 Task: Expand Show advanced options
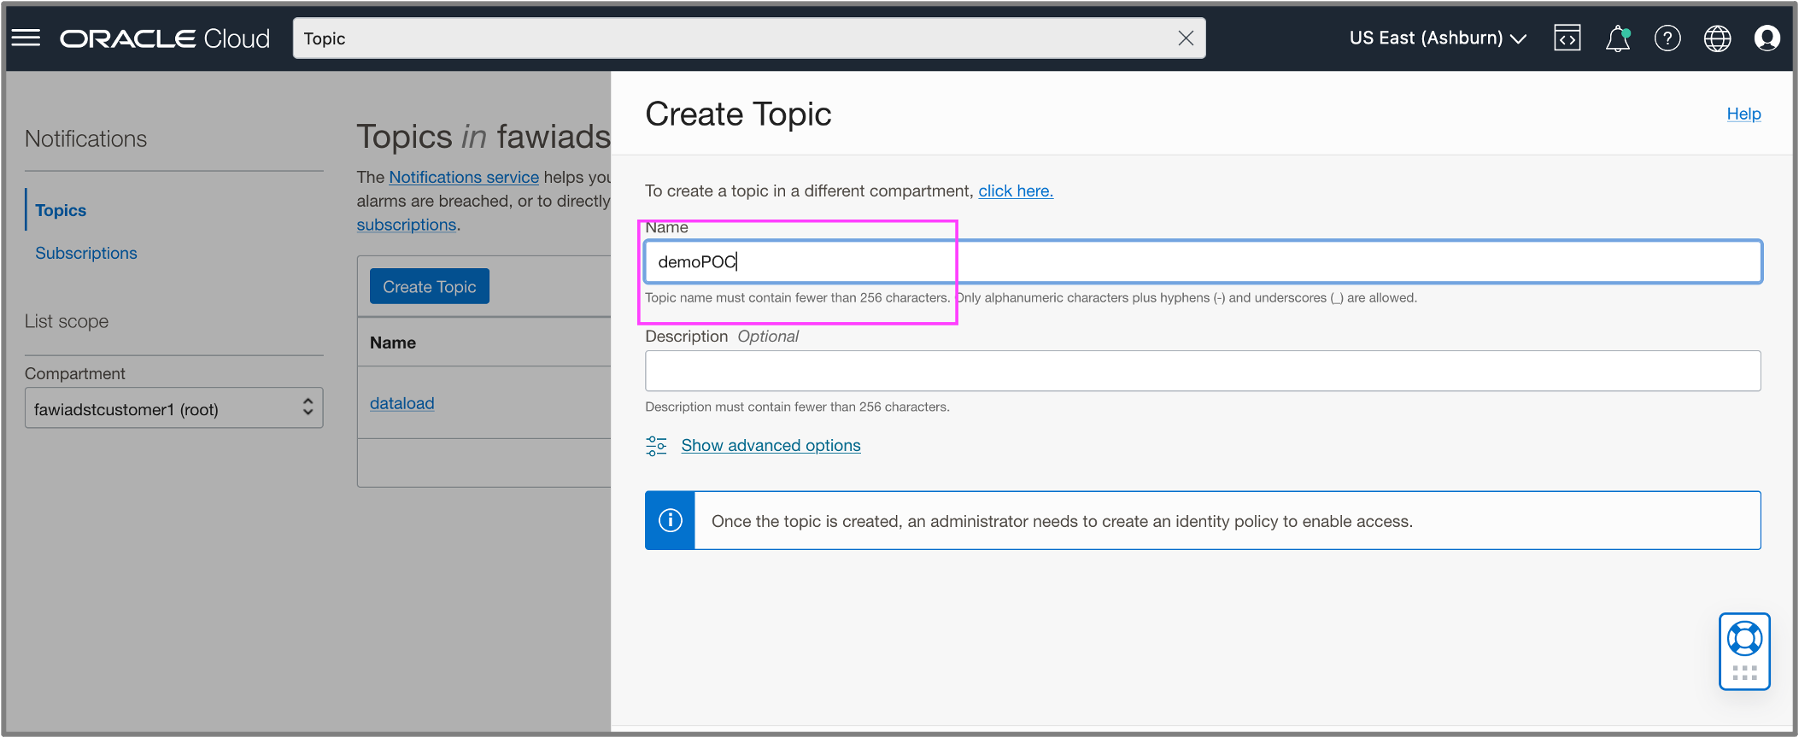point(771,445)
